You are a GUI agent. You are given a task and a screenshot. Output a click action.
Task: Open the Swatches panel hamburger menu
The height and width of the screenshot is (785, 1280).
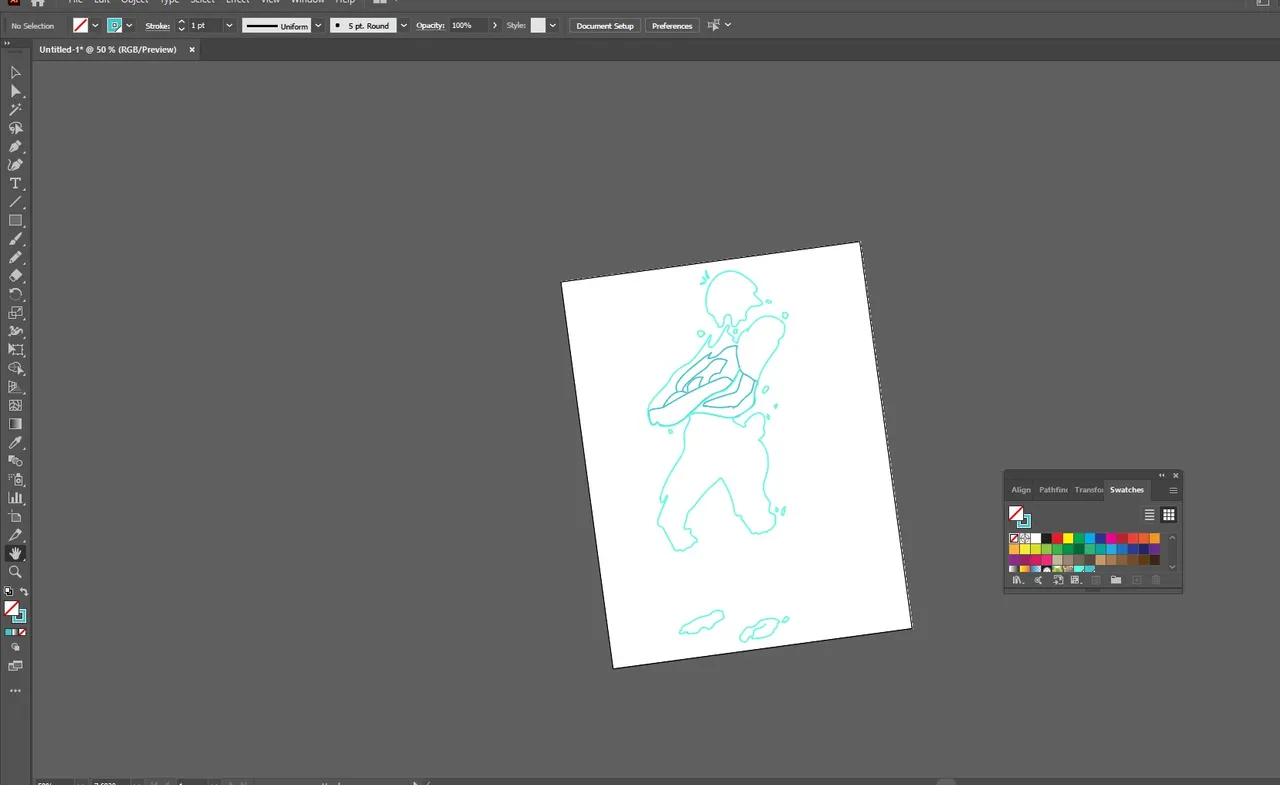click(x=1173, y=490)
